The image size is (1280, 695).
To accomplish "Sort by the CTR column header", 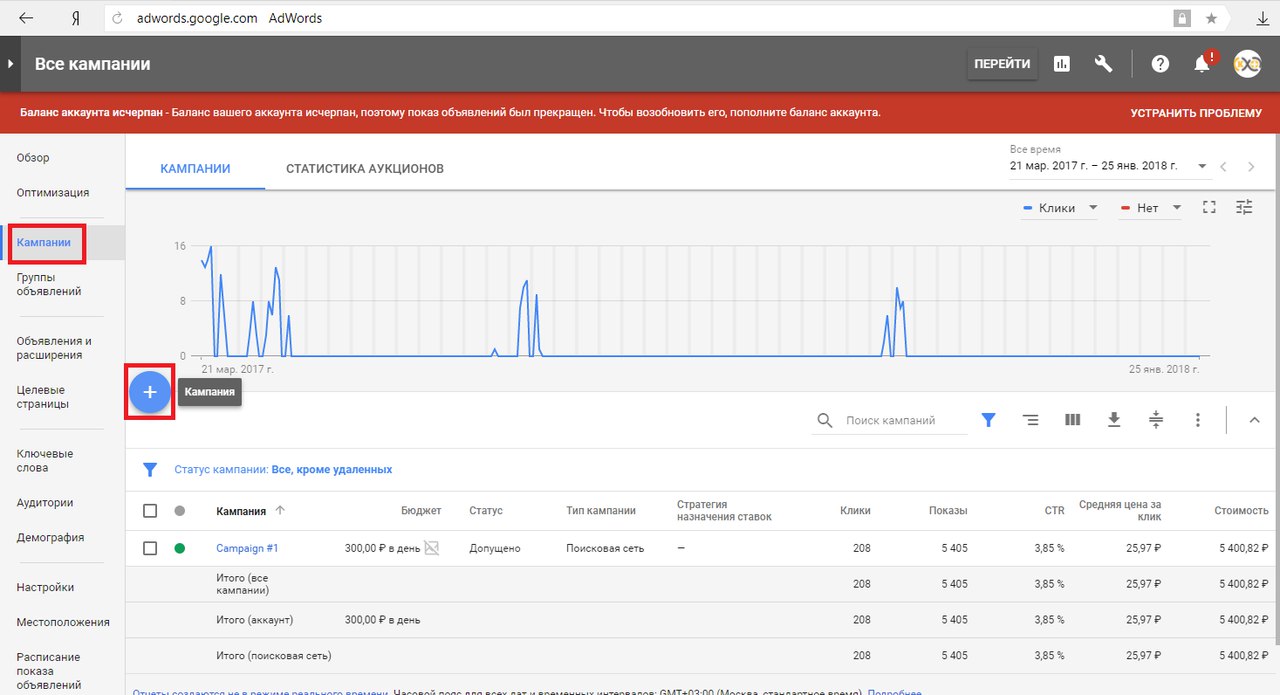I will point(1055,511).
